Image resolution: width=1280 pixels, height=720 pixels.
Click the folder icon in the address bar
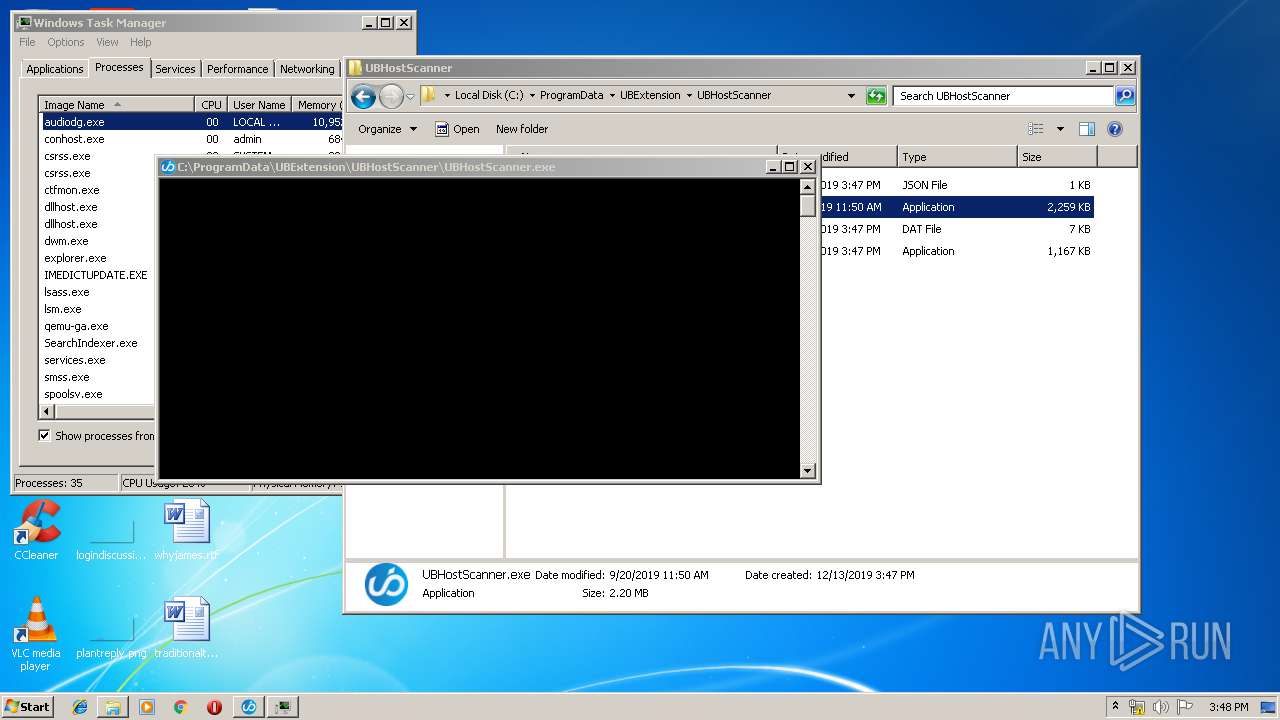pyautogui.click(x=429, y=96)
